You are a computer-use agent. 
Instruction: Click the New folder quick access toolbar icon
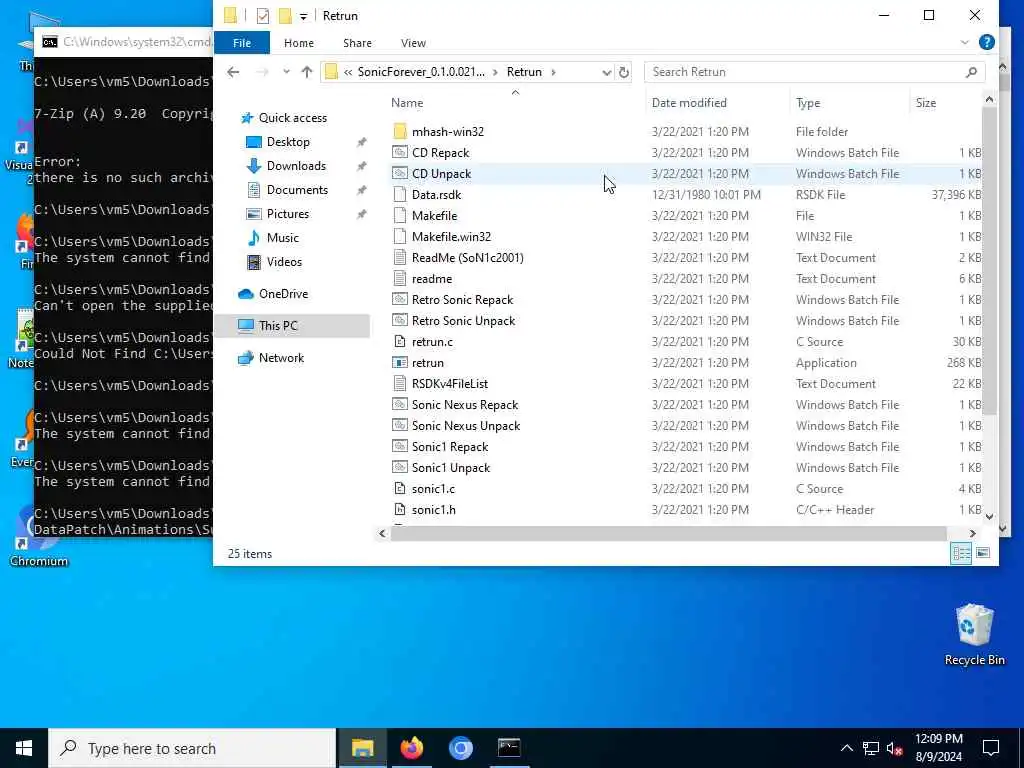coord(285,16)
